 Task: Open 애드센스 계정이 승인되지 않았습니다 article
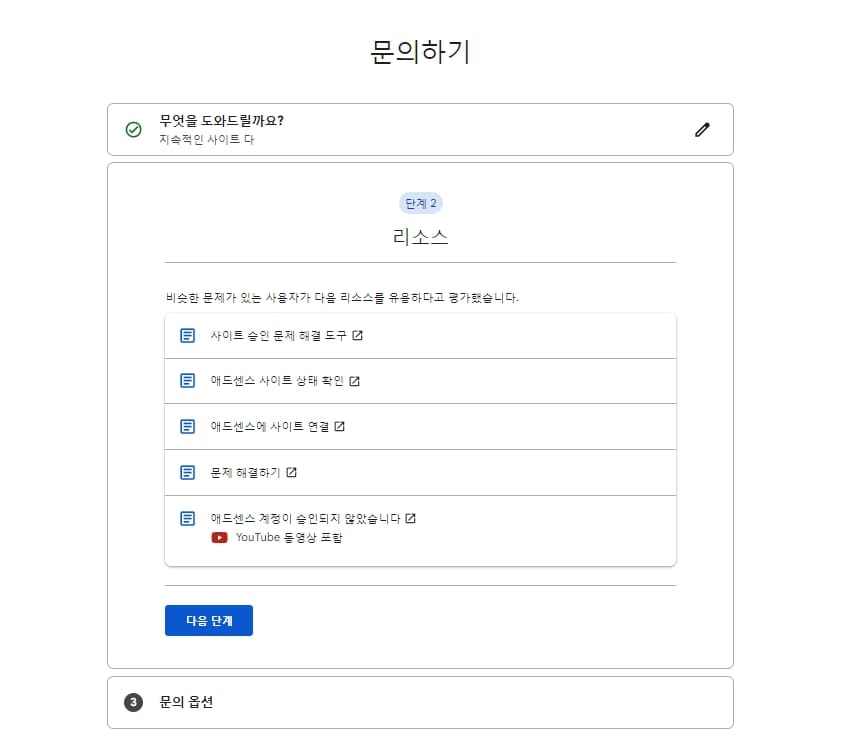pos(305,518)
